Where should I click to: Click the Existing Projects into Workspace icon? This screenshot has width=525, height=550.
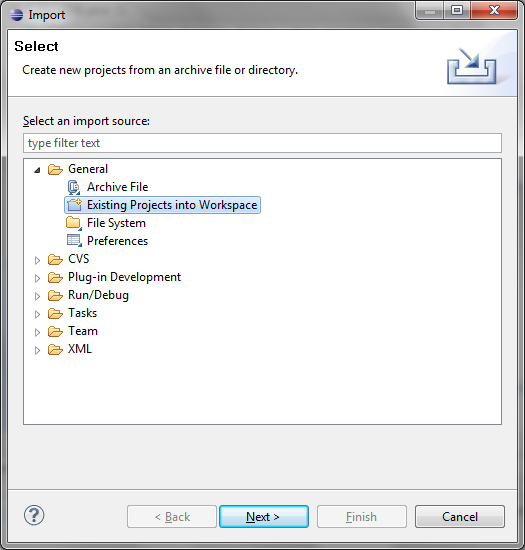click(74, 205)
